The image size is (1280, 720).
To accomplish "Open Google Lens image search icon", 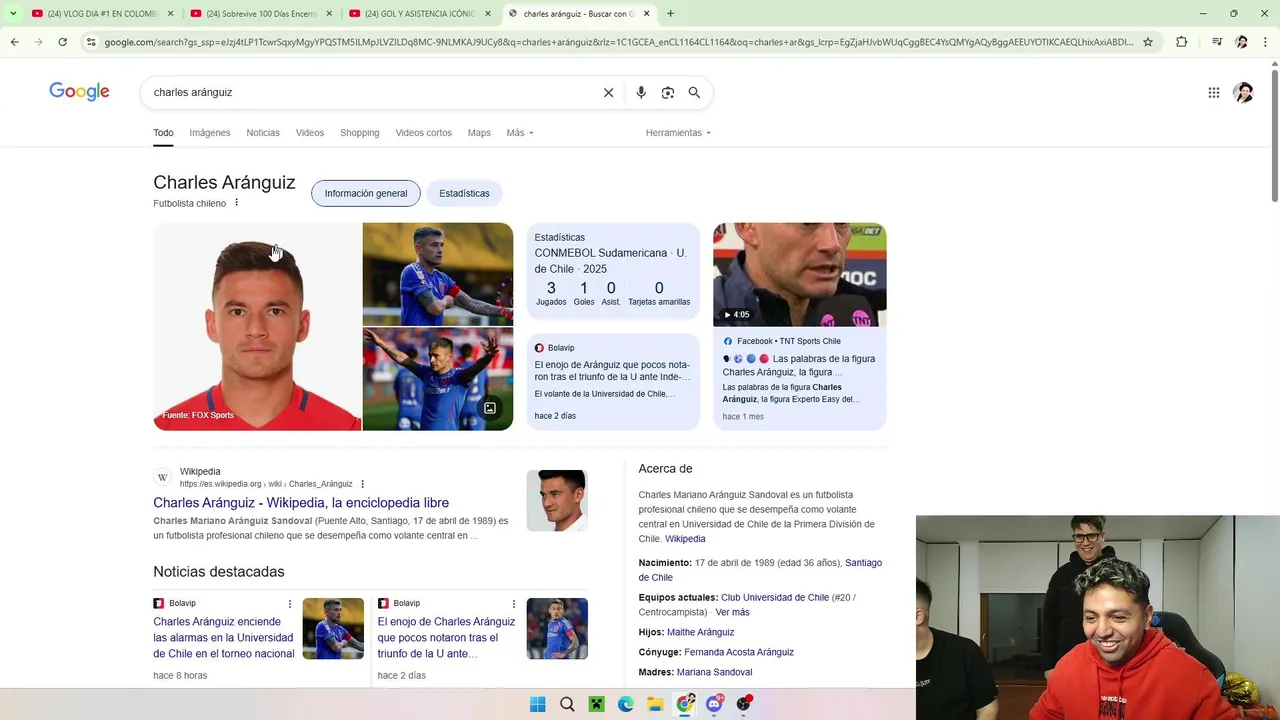I will (668, 92).
